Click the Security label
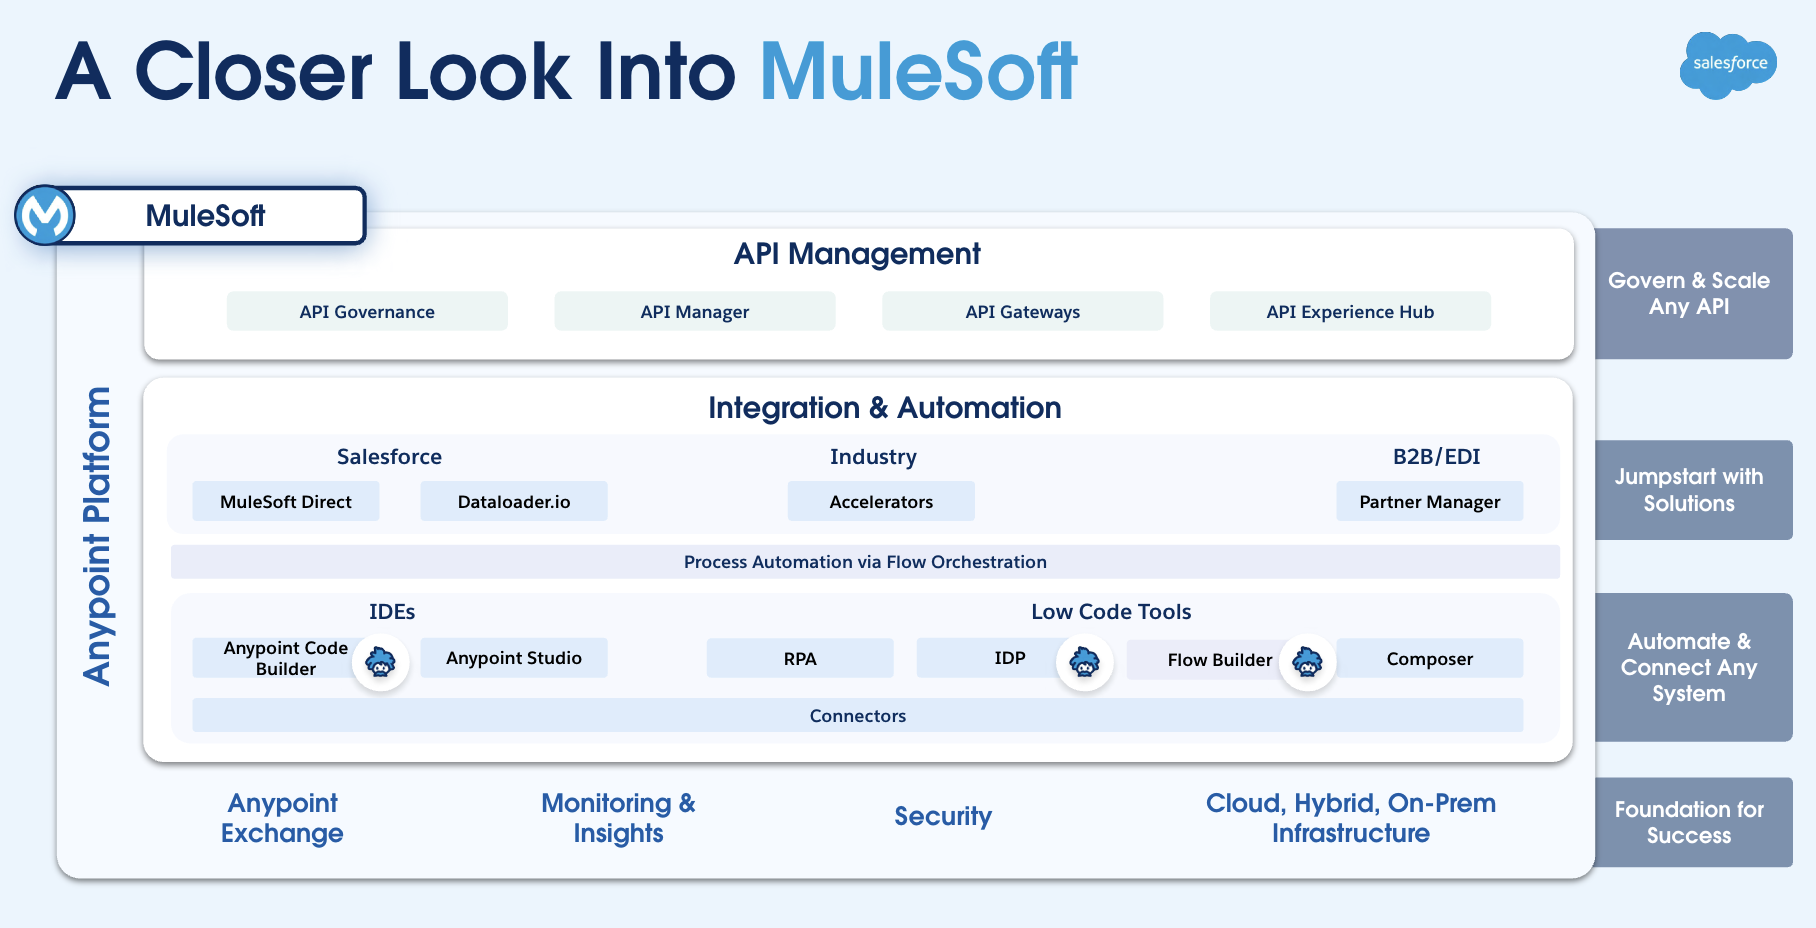This screenshot has height=928, width=1816. point(943,816)
